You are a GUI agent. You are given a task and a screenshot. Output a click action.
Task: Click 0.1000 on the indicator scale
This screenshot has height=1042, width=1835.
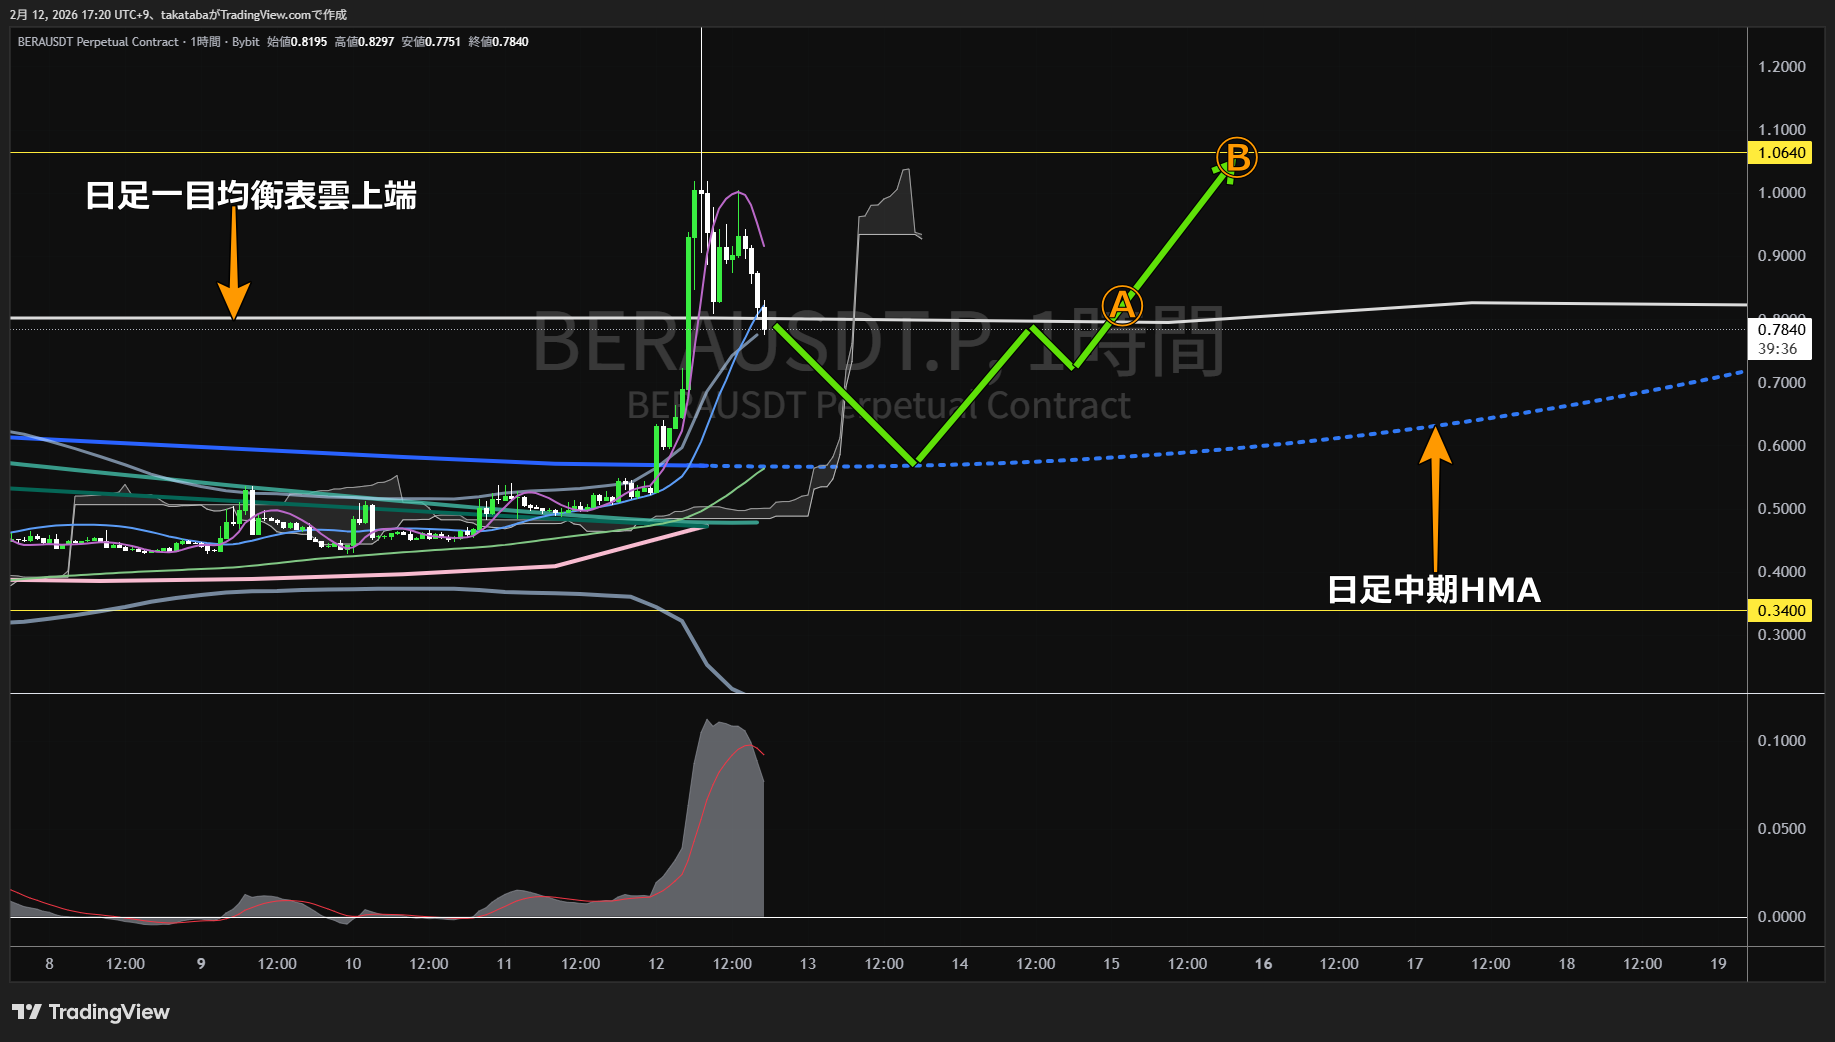[x=1781, y=741]
